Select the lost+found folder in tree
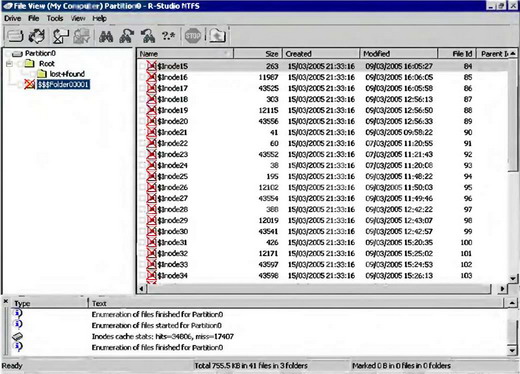This screenshot has width=520, height=374. [67, 74]
